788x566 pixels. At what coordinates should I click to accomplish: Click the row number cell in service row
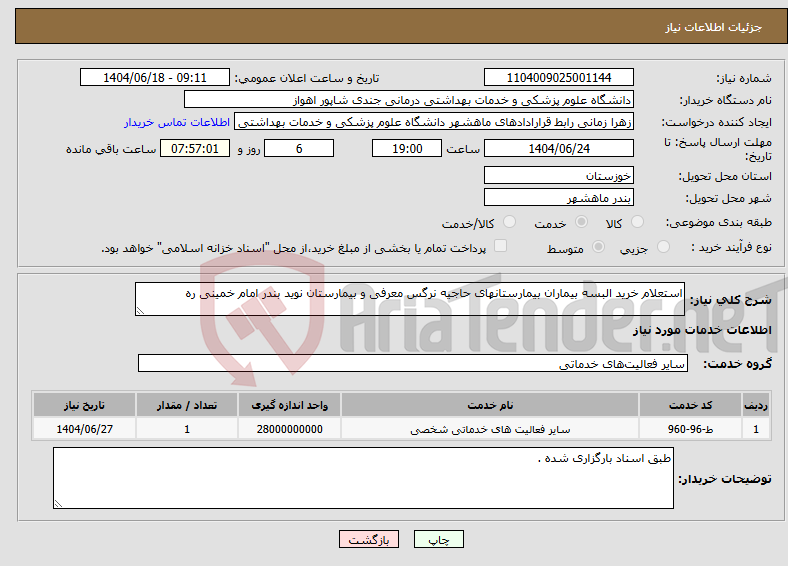[756, 429]
